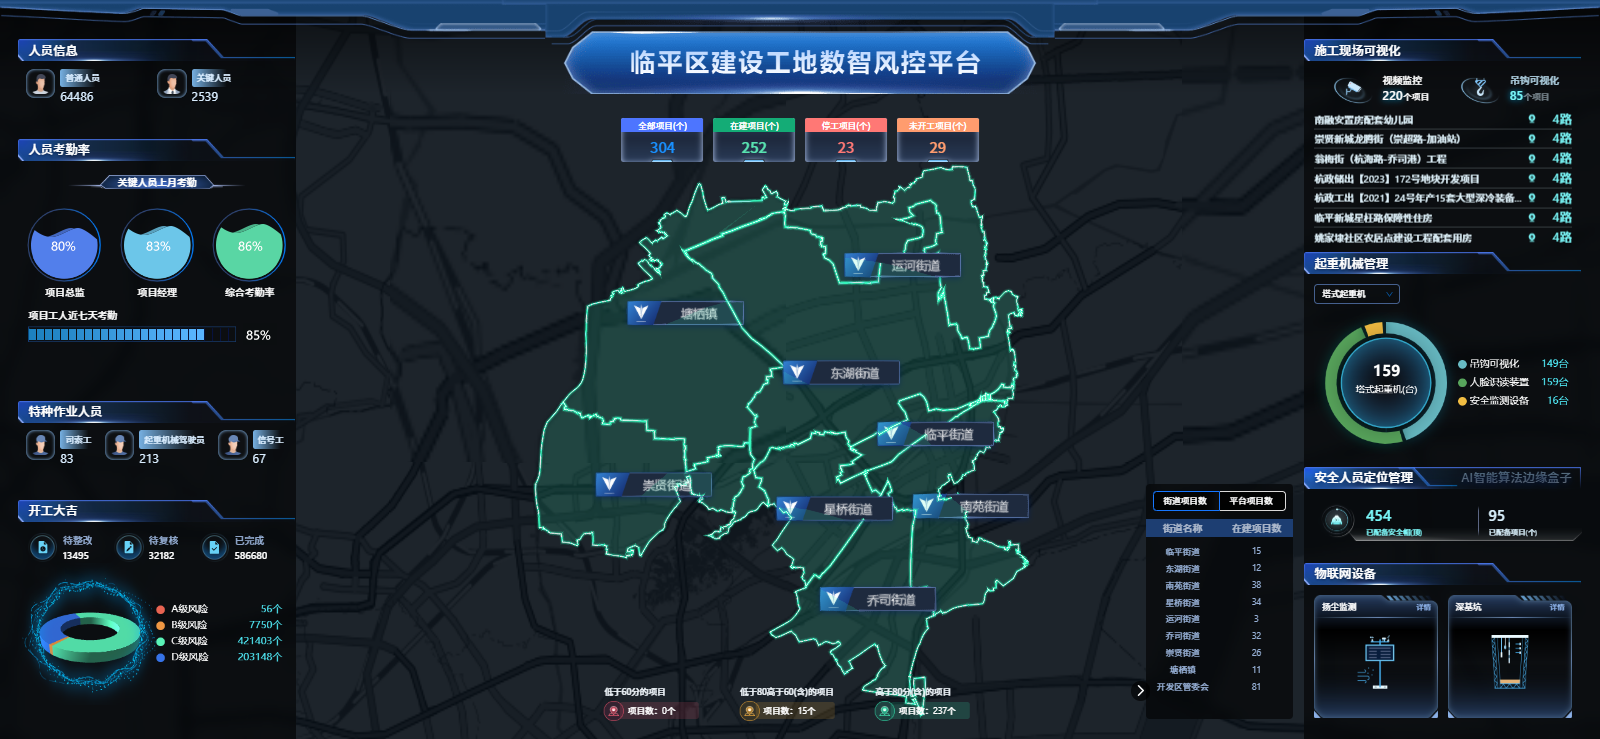Click the high-score green badge icon (237个)
1600x739 pixels.
[x=884, y=711]
